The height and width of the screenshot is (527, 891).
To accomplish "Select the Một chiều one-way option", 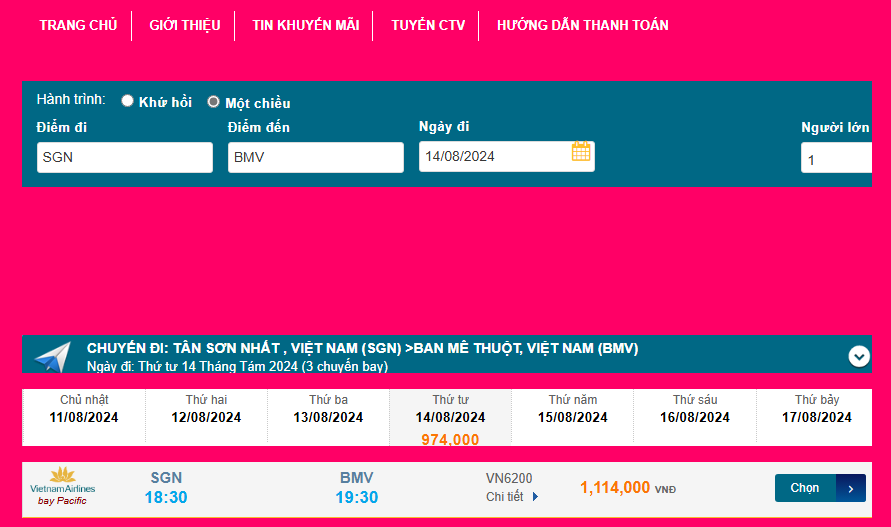I will tap(213, 102).
